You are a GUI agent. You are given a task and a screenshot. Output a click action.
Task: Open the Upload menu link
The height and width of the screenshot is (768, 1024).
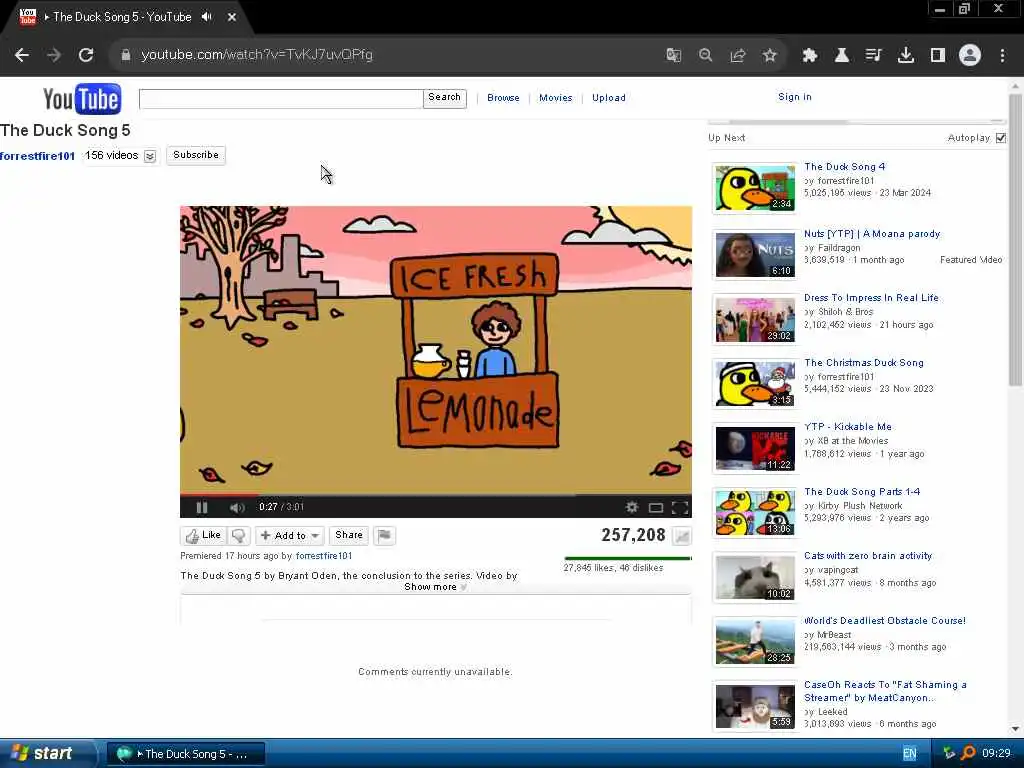[x=609, y=98]
